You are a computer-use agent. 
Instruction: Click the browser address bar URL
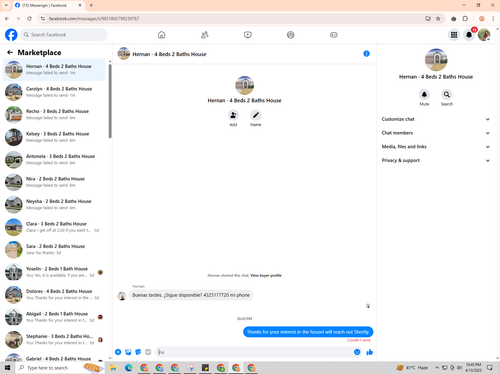(x=94, y=19)
